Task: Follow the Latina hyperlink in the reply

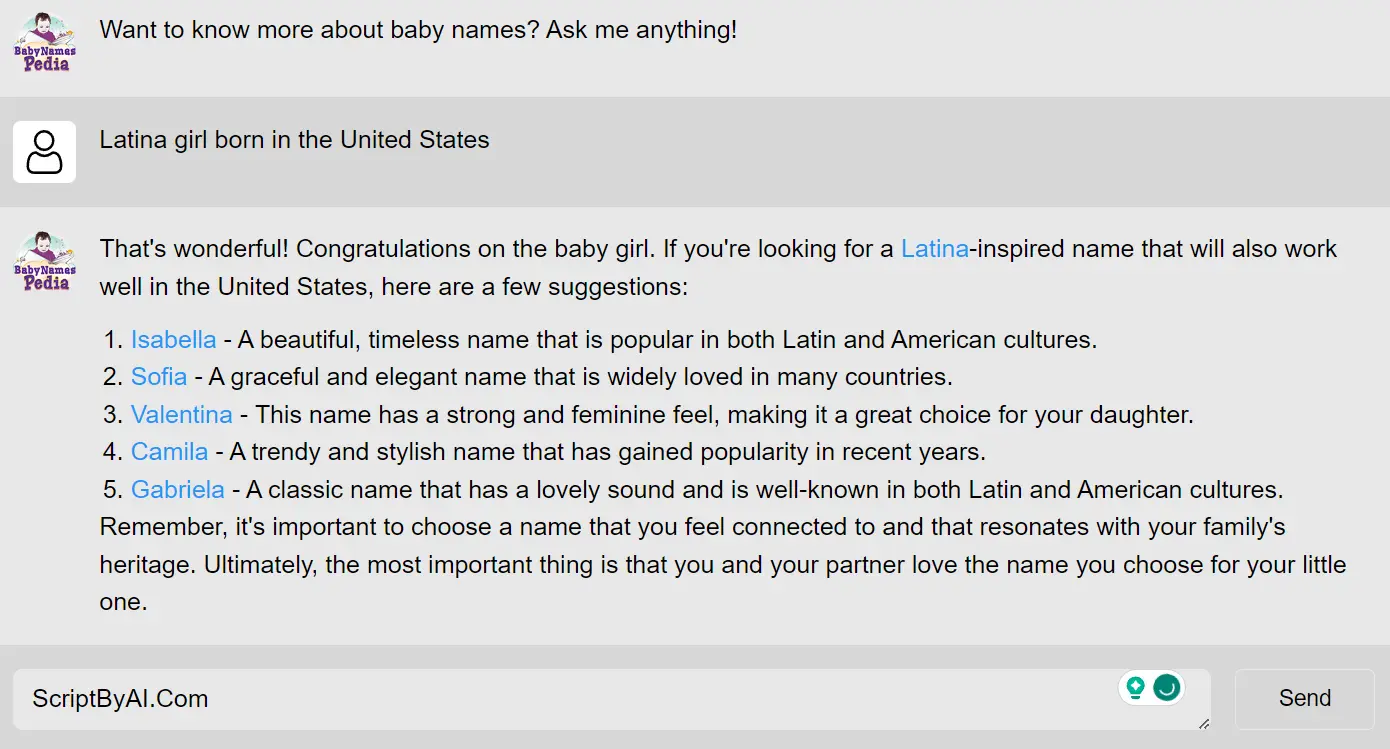Action: (934, 248)
